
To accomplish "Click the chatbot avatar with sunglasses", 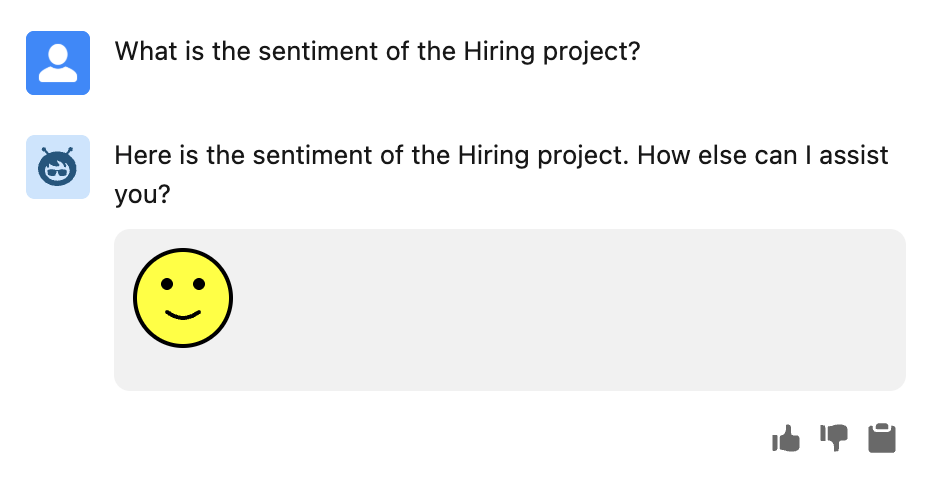I will tap(58, 167).
